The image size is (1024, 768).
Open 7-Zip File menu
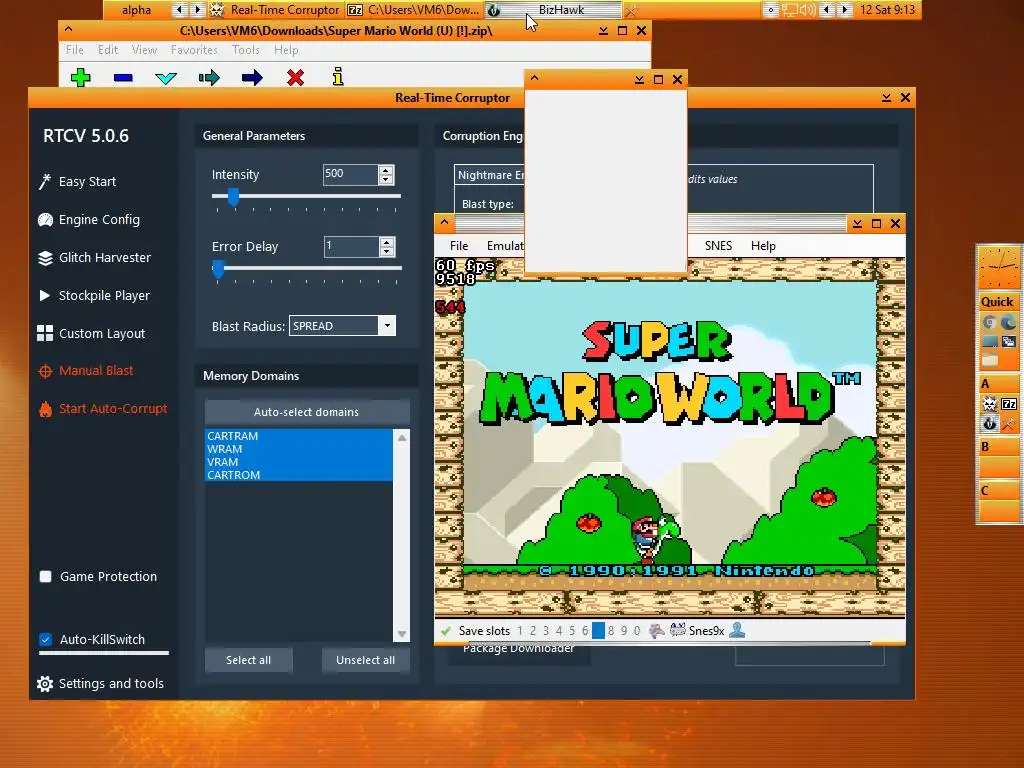74,50
